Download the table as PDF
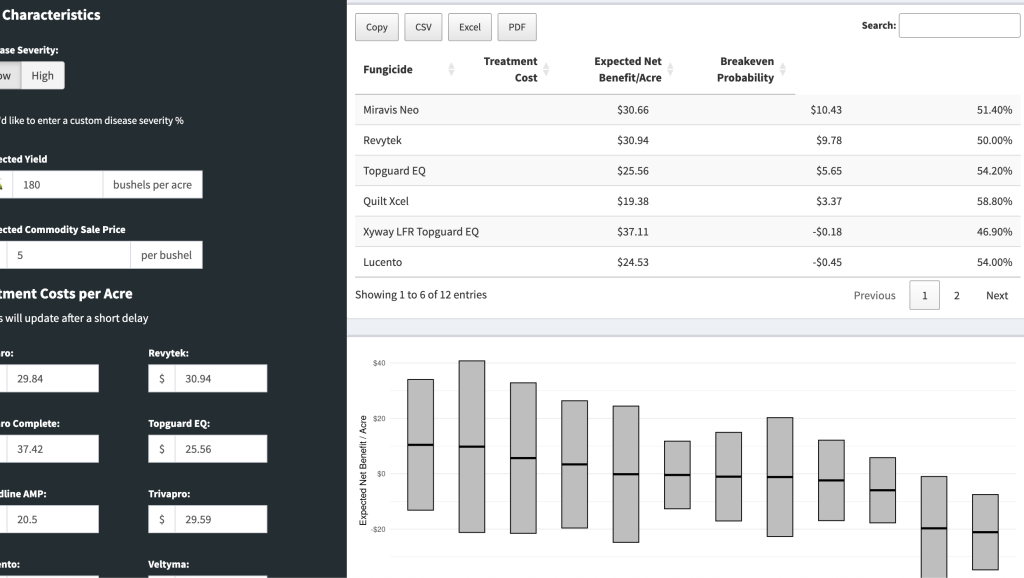The image size is (1024, 578). coord(517,27)
